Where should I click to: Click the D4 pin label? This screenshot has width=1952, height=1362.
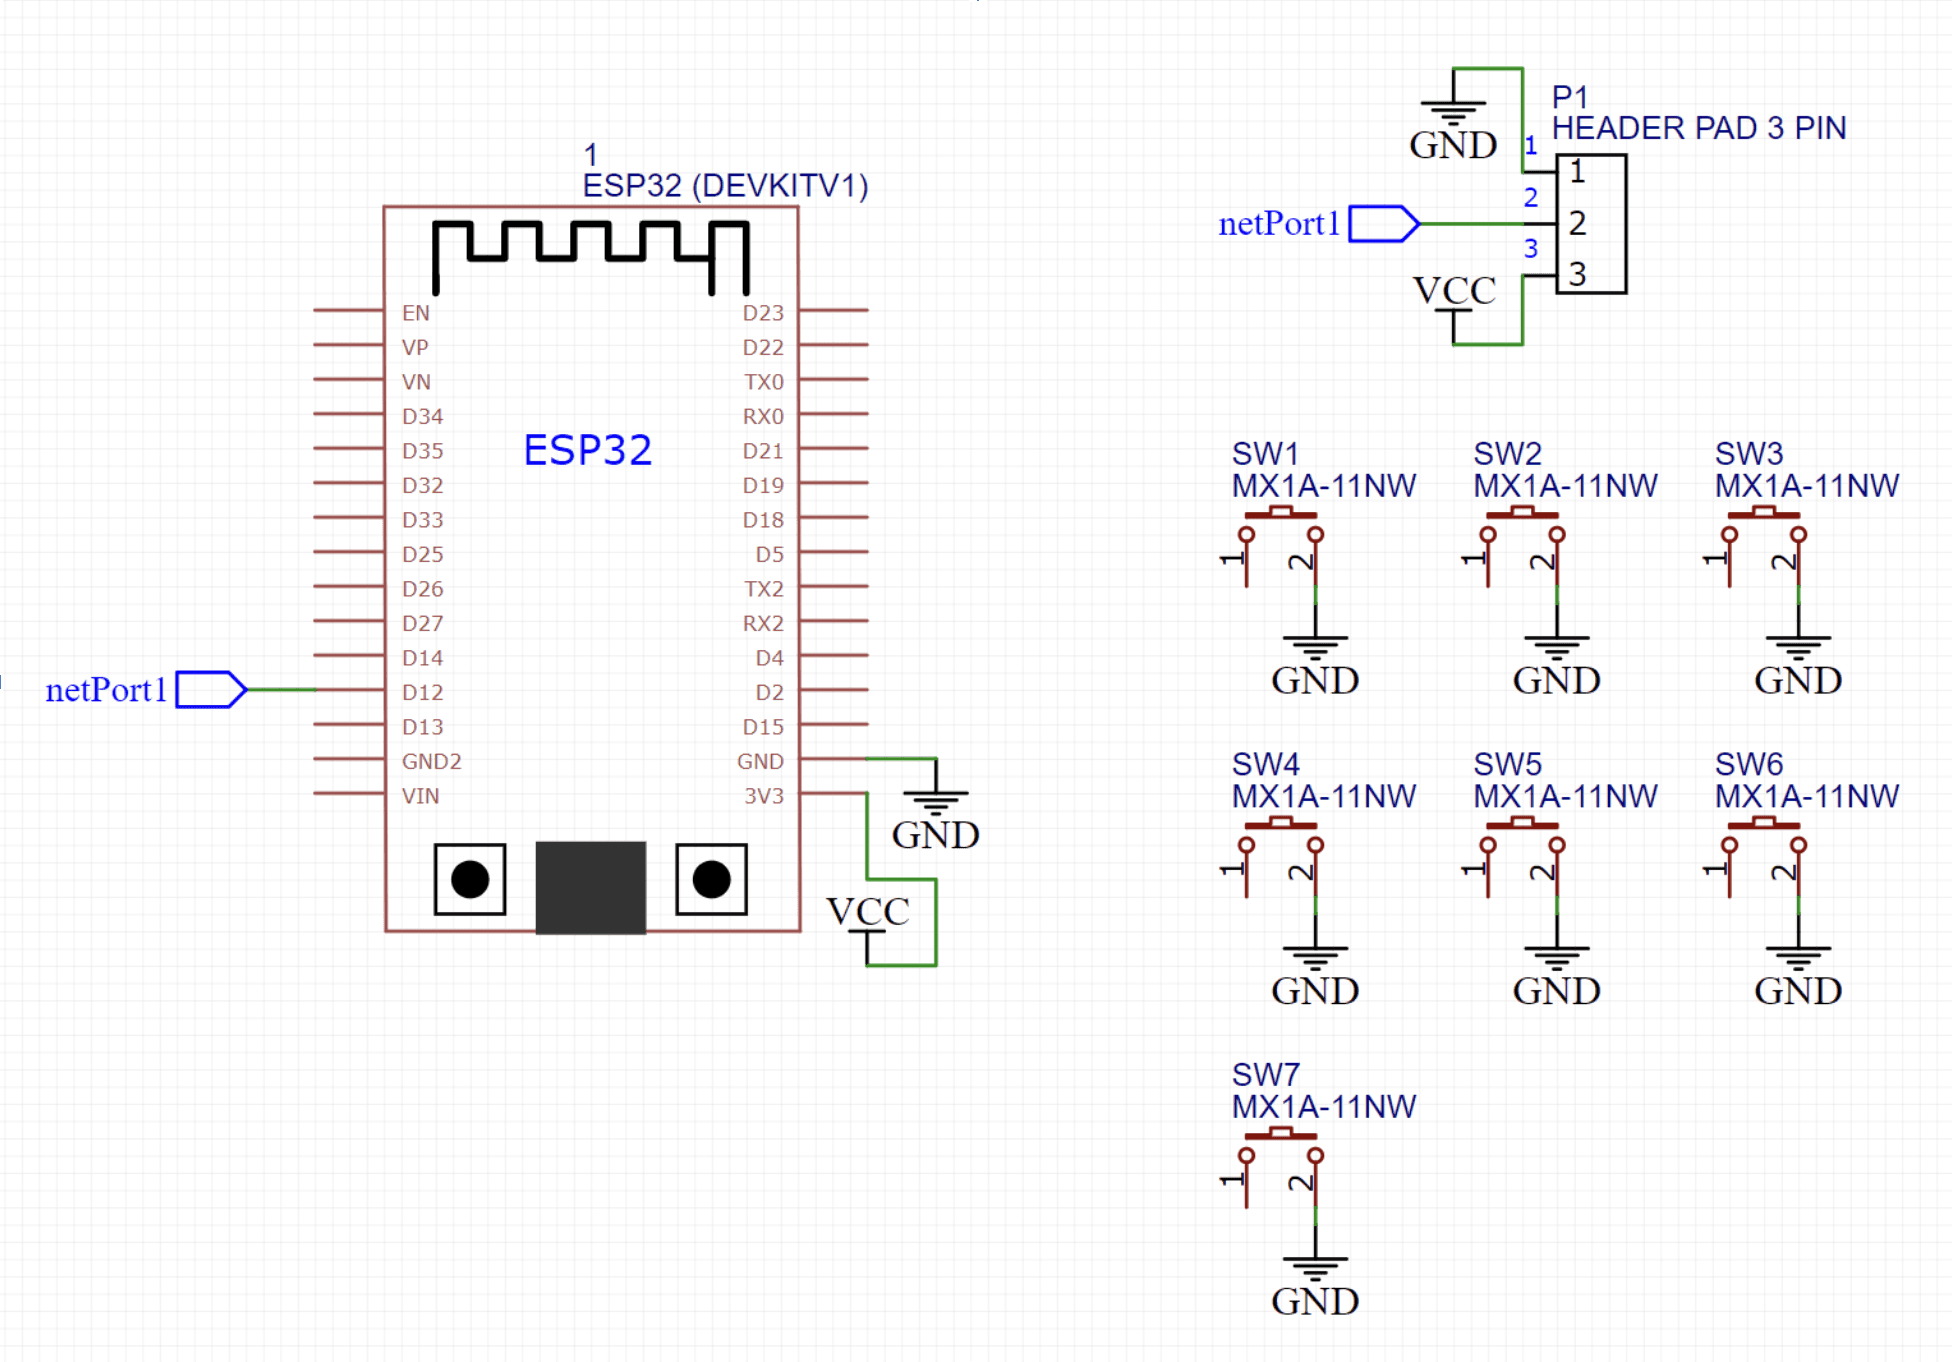point(770,658)
